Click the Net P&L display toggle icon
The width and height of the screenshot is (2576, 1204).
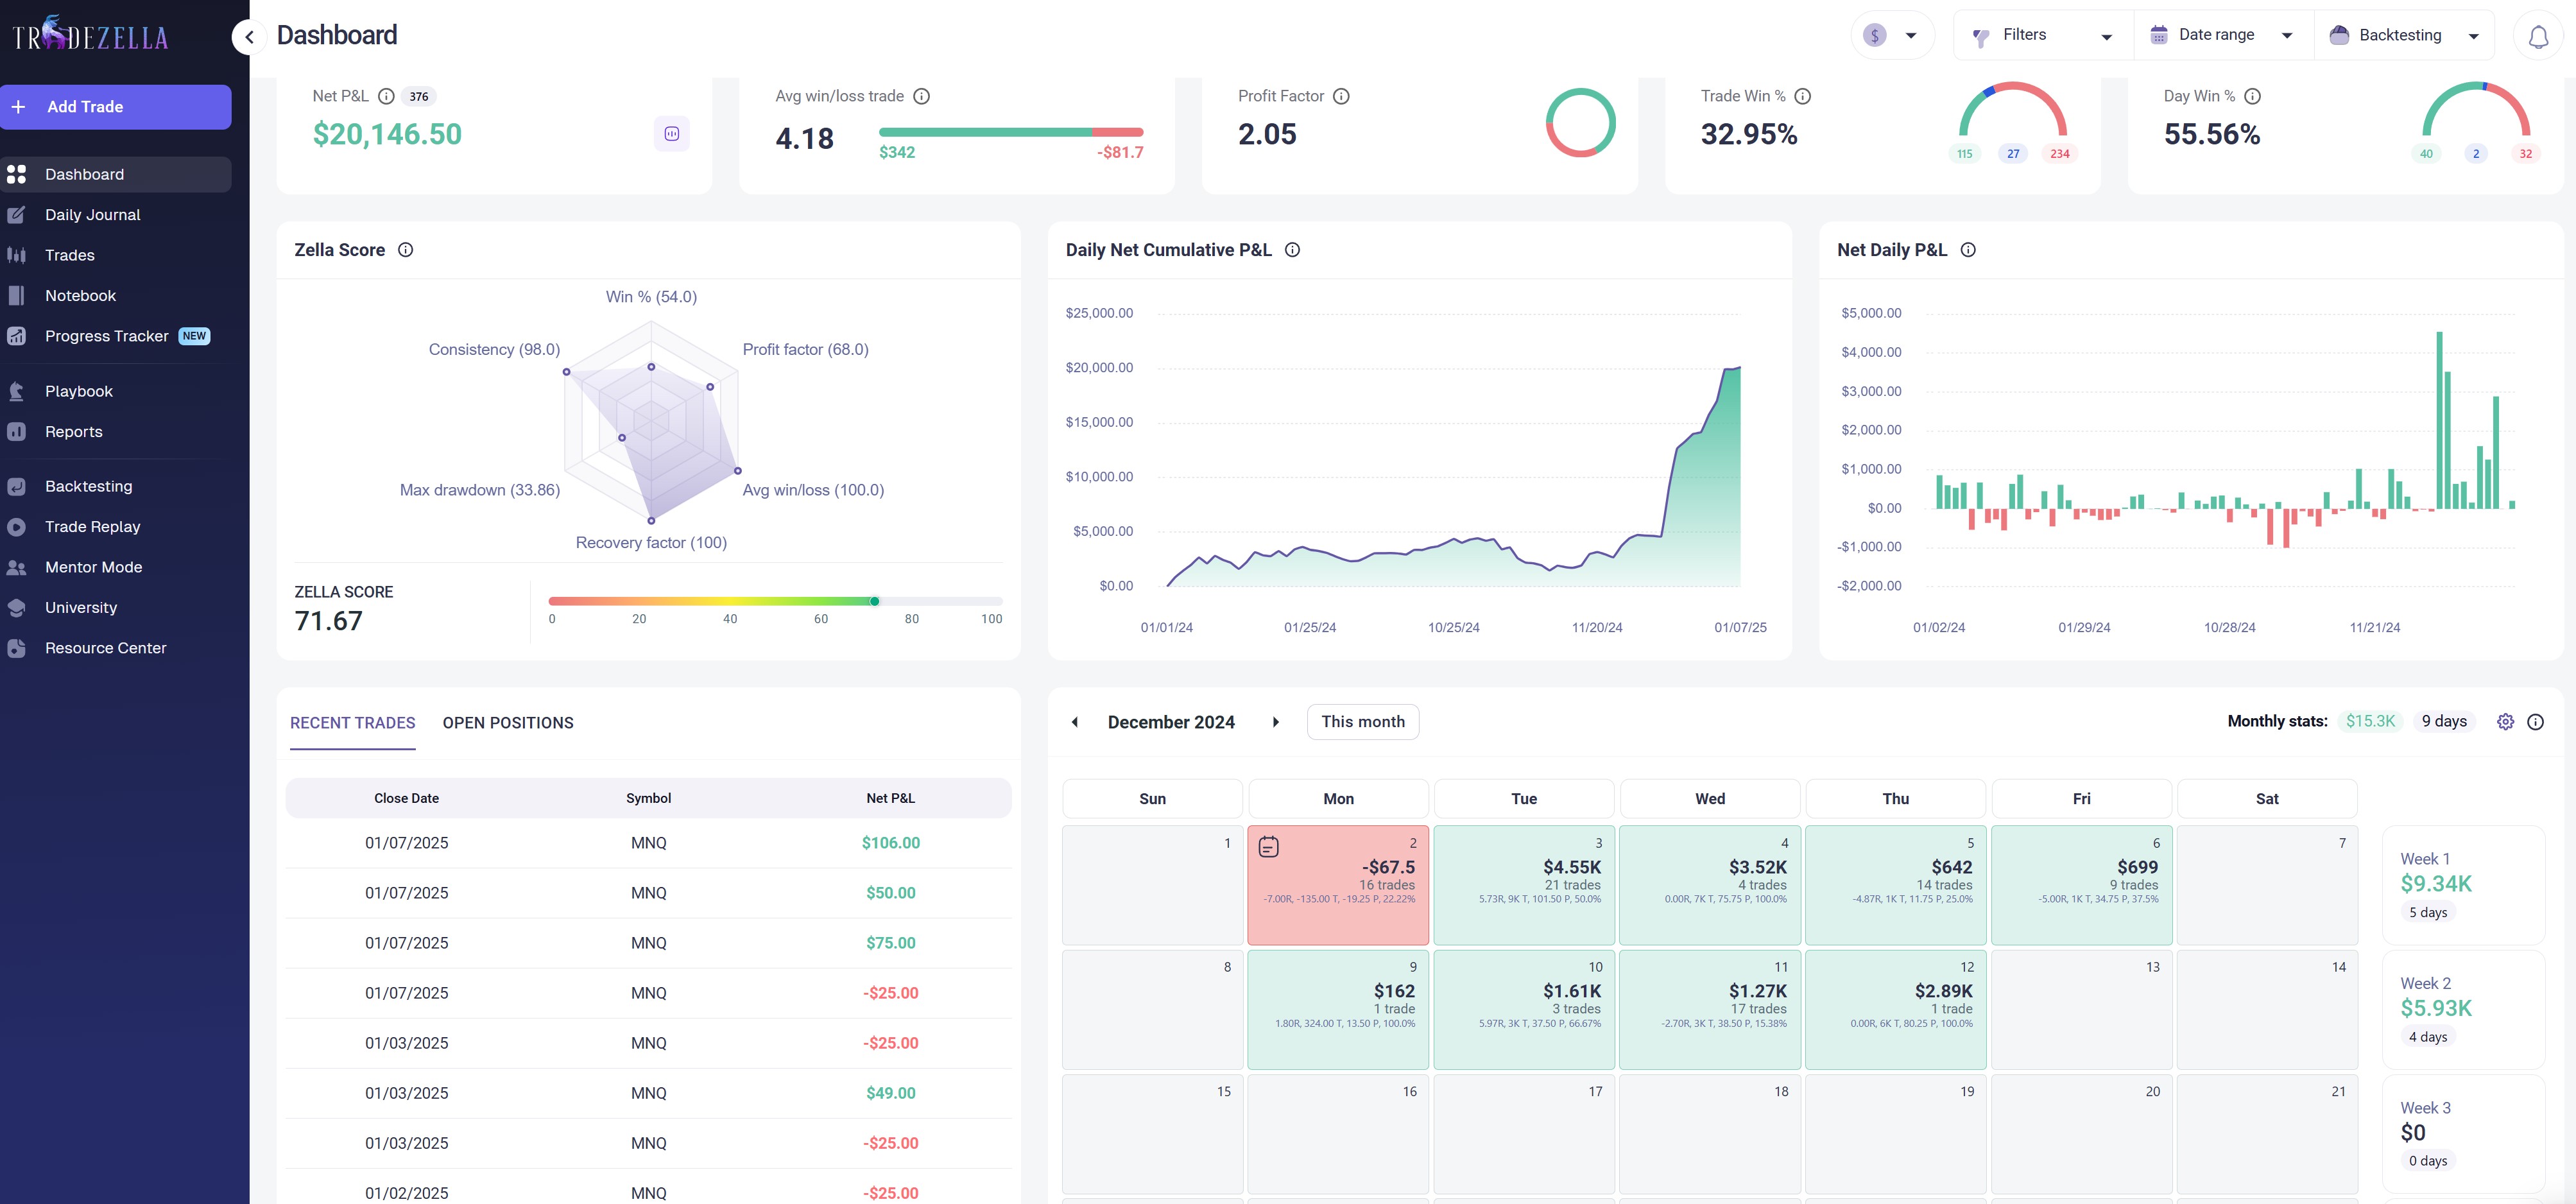(x=672, y=134)
